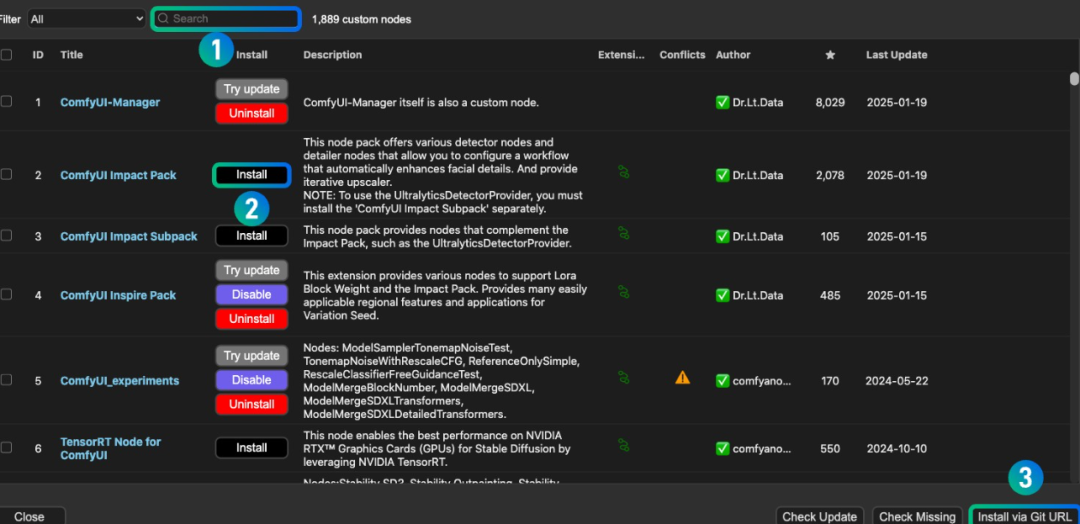Image resolution: width=1080 pixels, height=524 pixels.
Task: Click verified checkmark in TensorRT Node row
Action: tap(723, 448)
